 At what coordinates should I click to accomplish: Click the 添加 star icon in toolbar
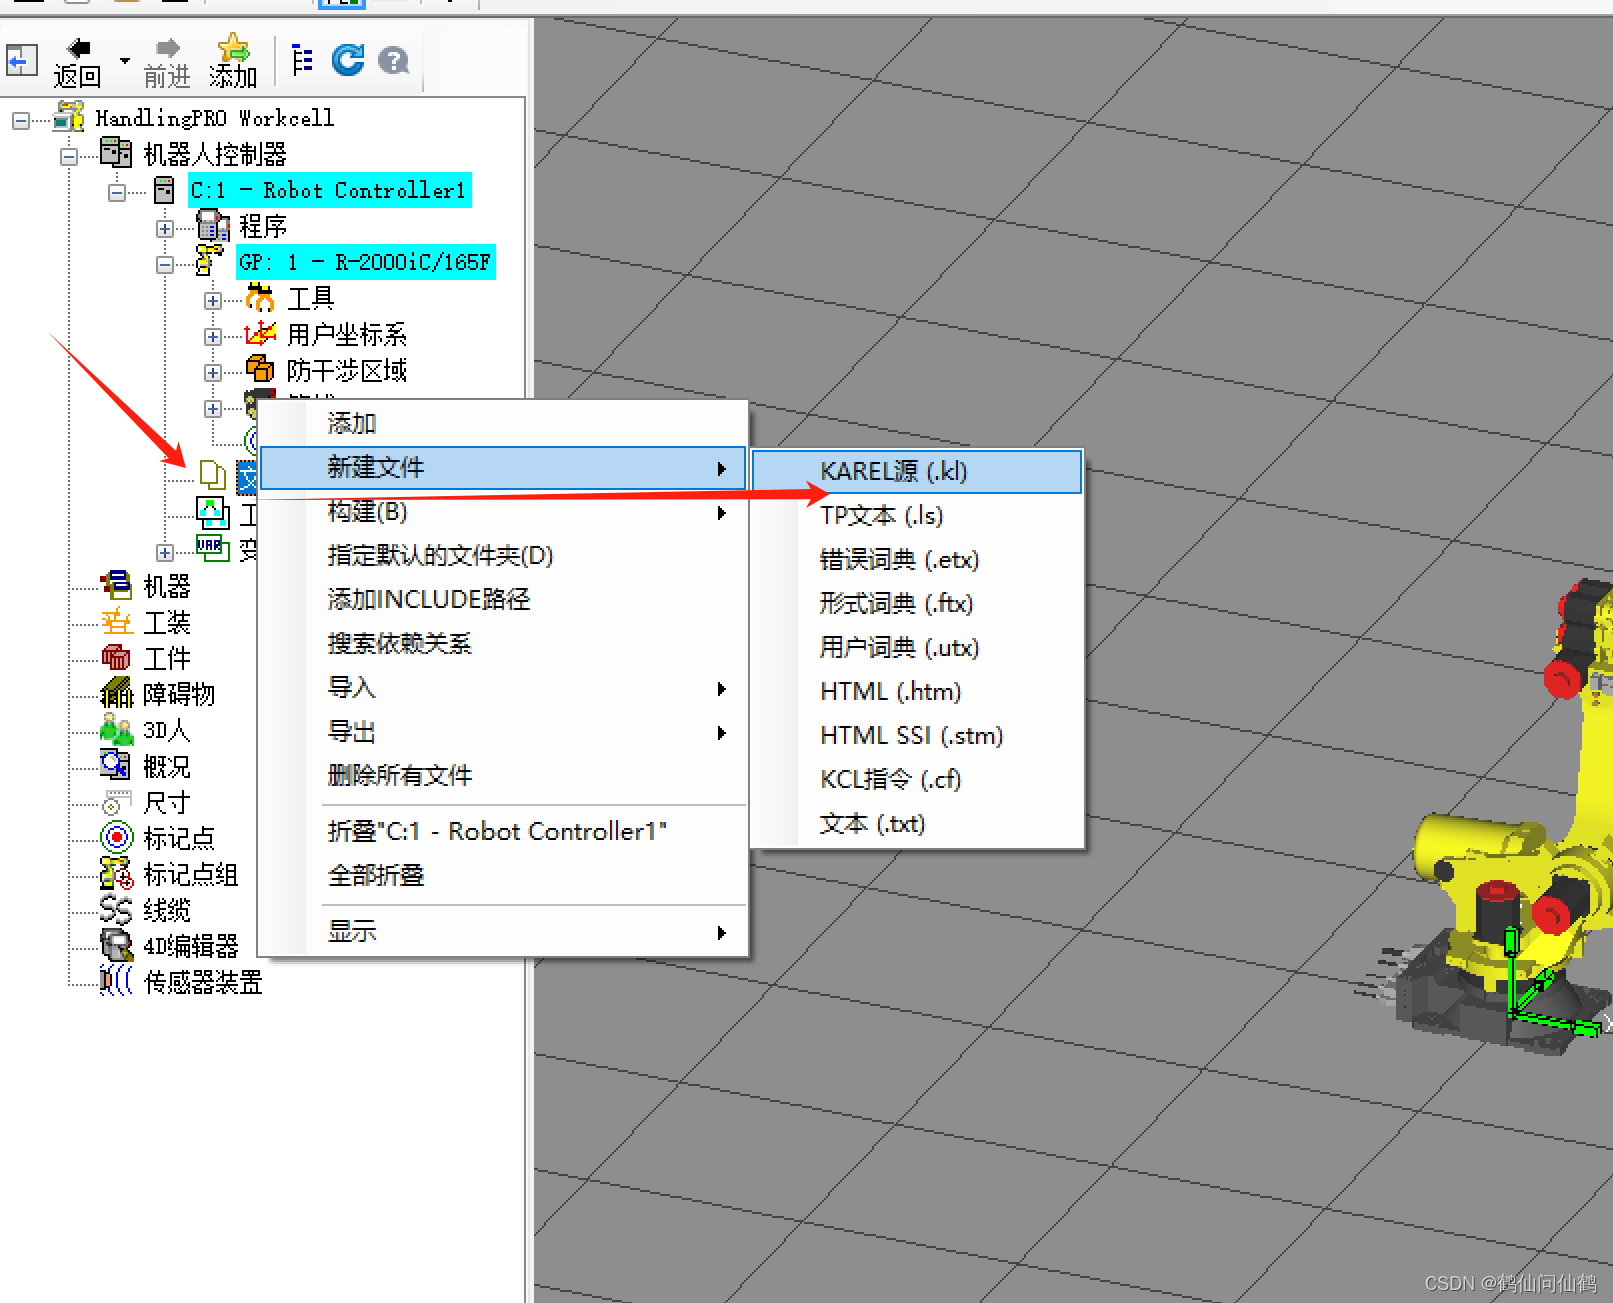[x=233, y=47]
